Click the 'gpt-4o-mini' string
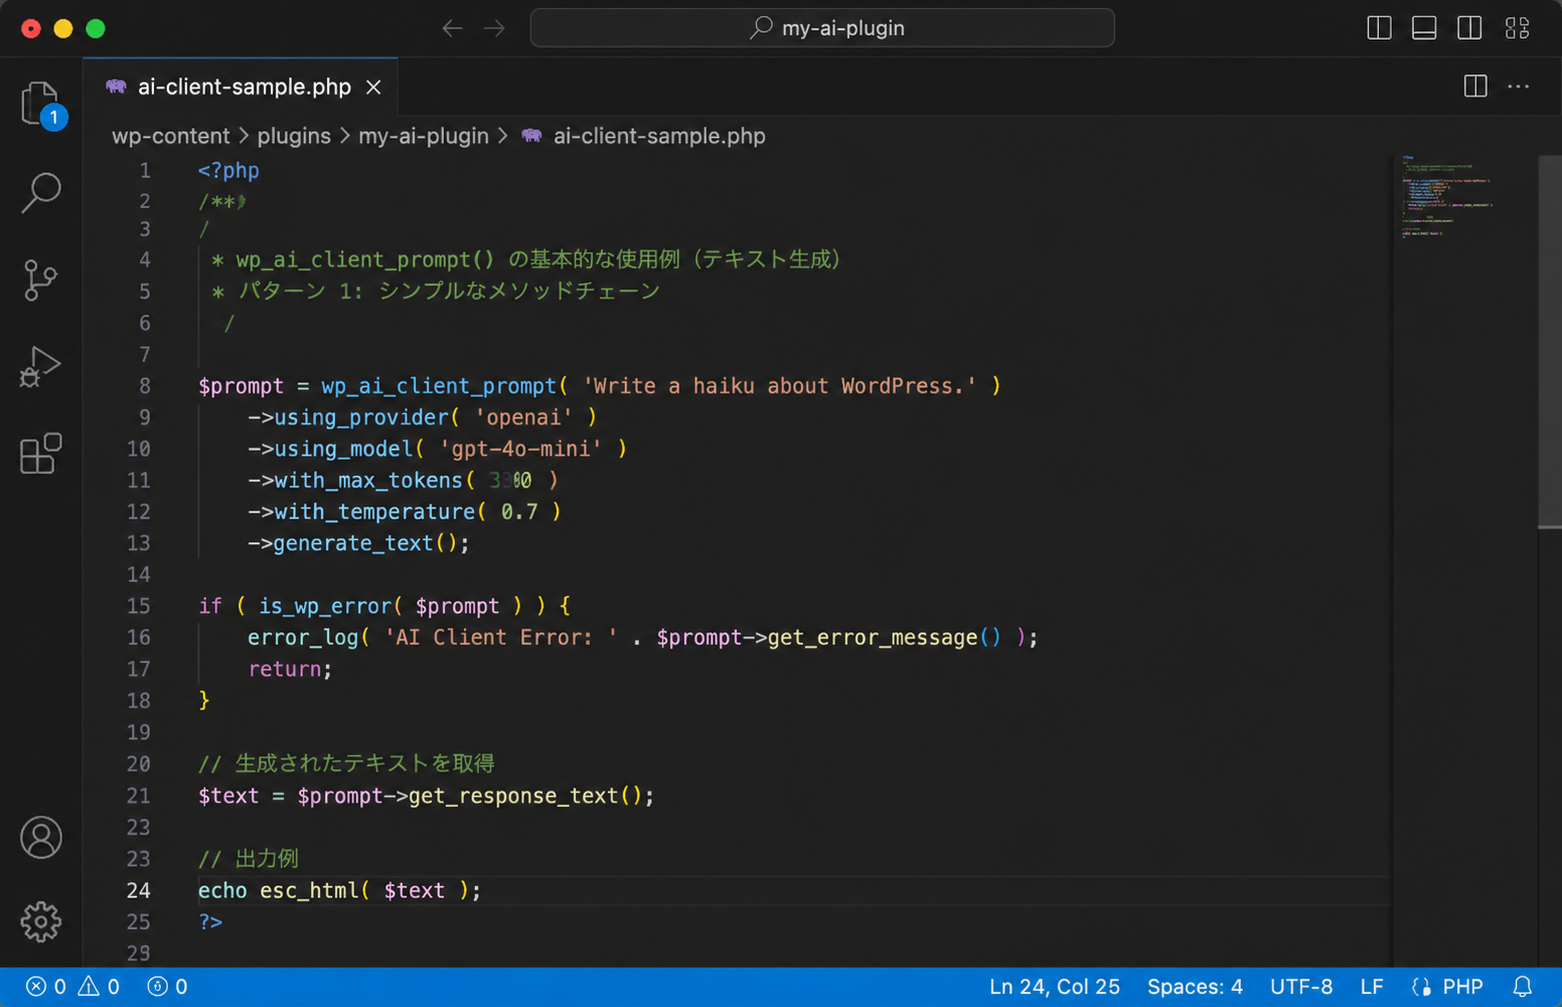 coord(520,449)
